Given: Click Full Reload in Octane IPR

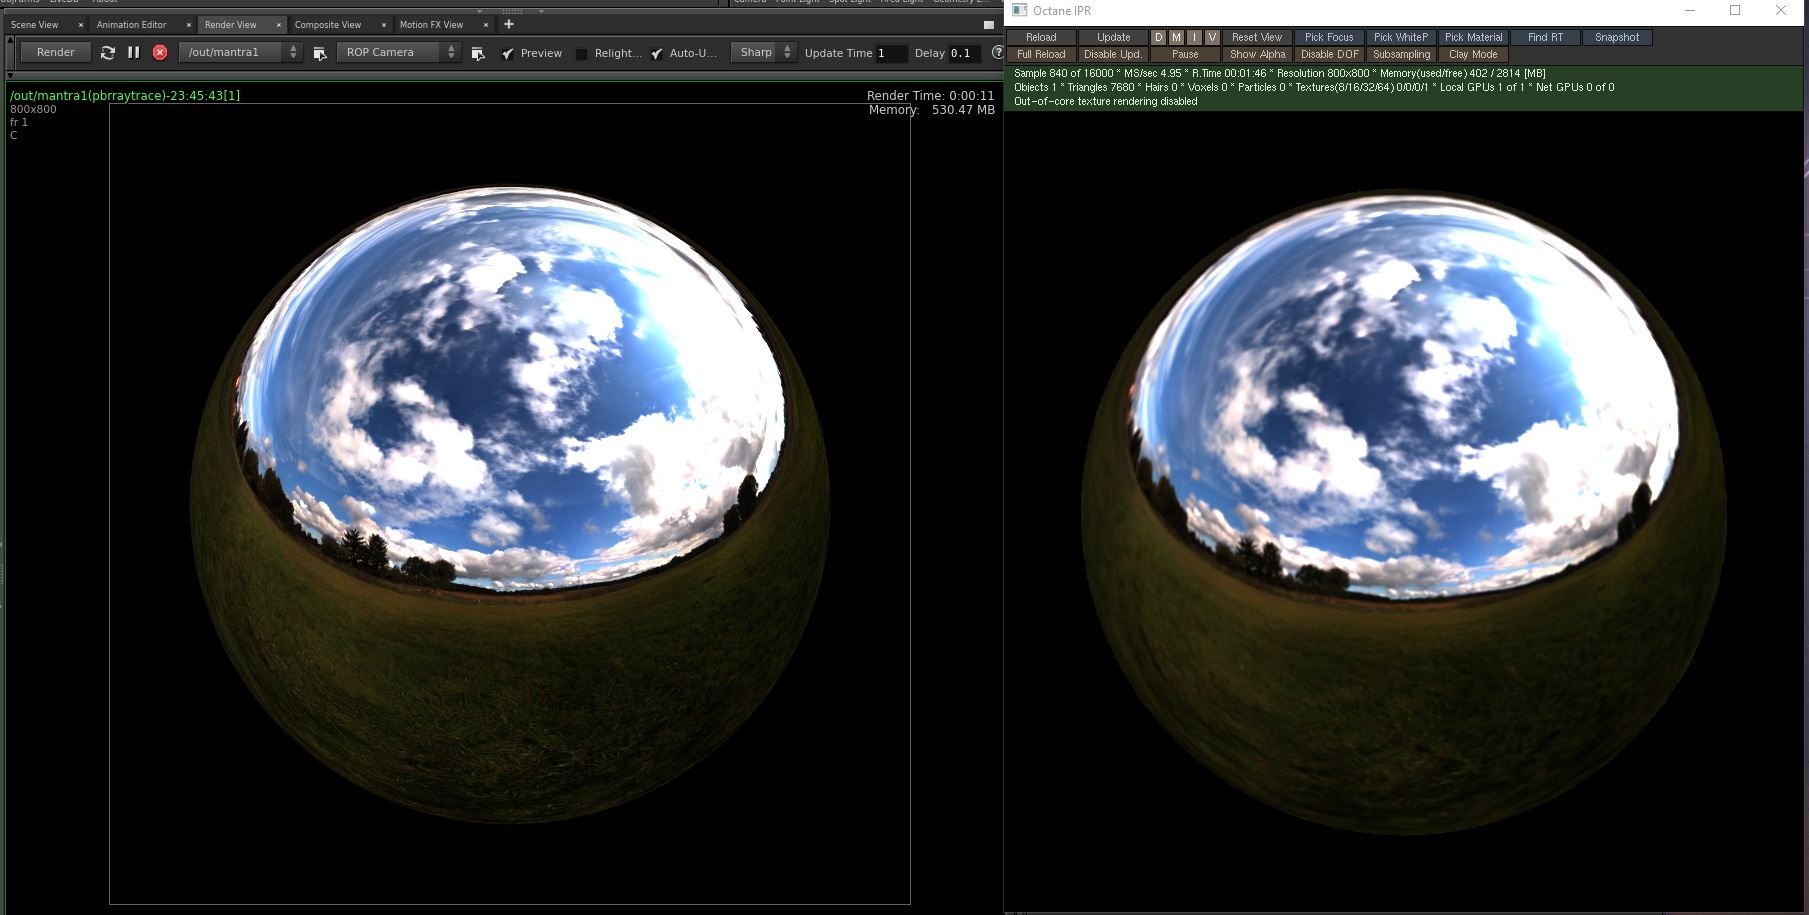Looking at the screenshot, I should (1041, 55).
